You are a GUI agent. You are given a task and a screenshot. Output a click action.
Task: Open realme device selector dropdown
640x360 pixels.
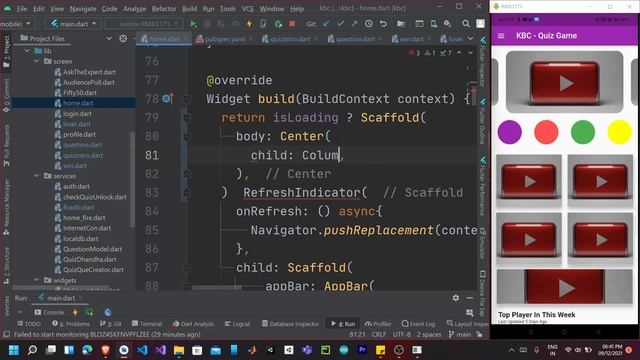(x=144, y=24)
